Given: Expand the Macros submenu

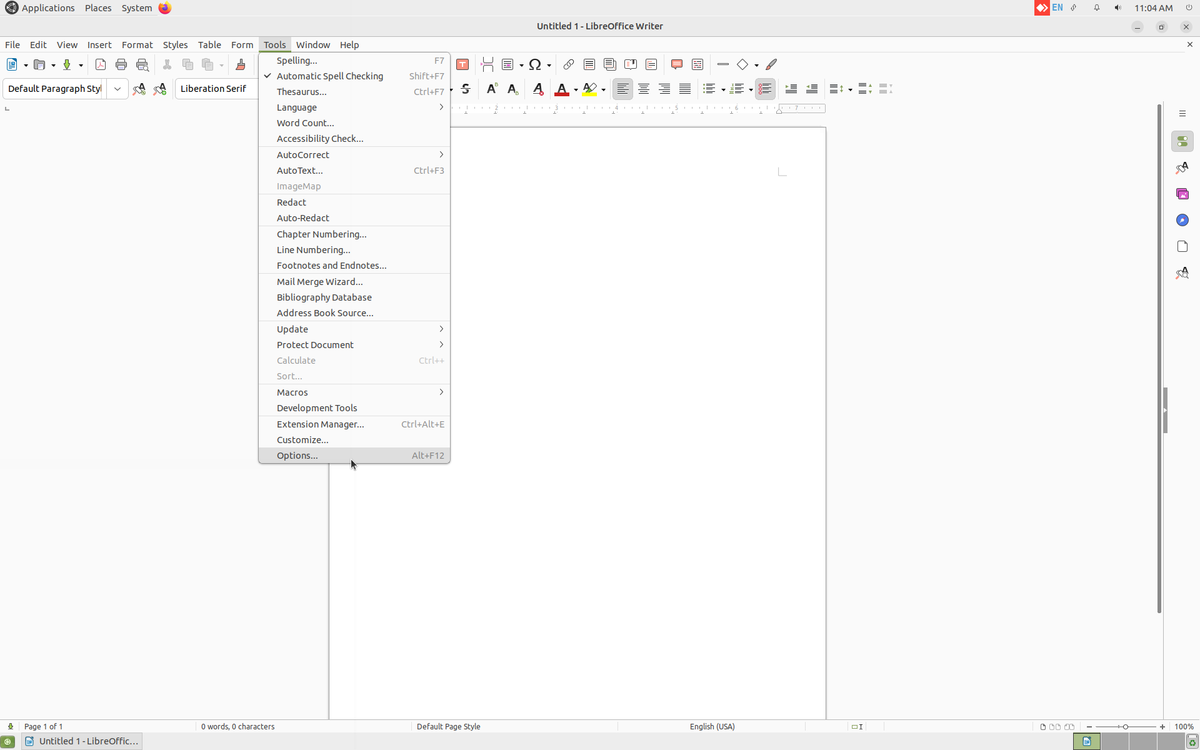Looking at the screenshot, I should tap(291, 392).
